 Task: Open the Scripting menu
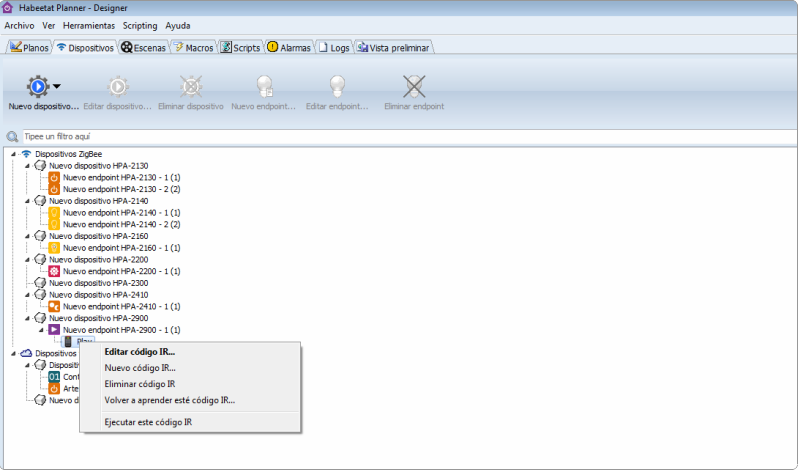pyautogui.click(x=140, y=25)
